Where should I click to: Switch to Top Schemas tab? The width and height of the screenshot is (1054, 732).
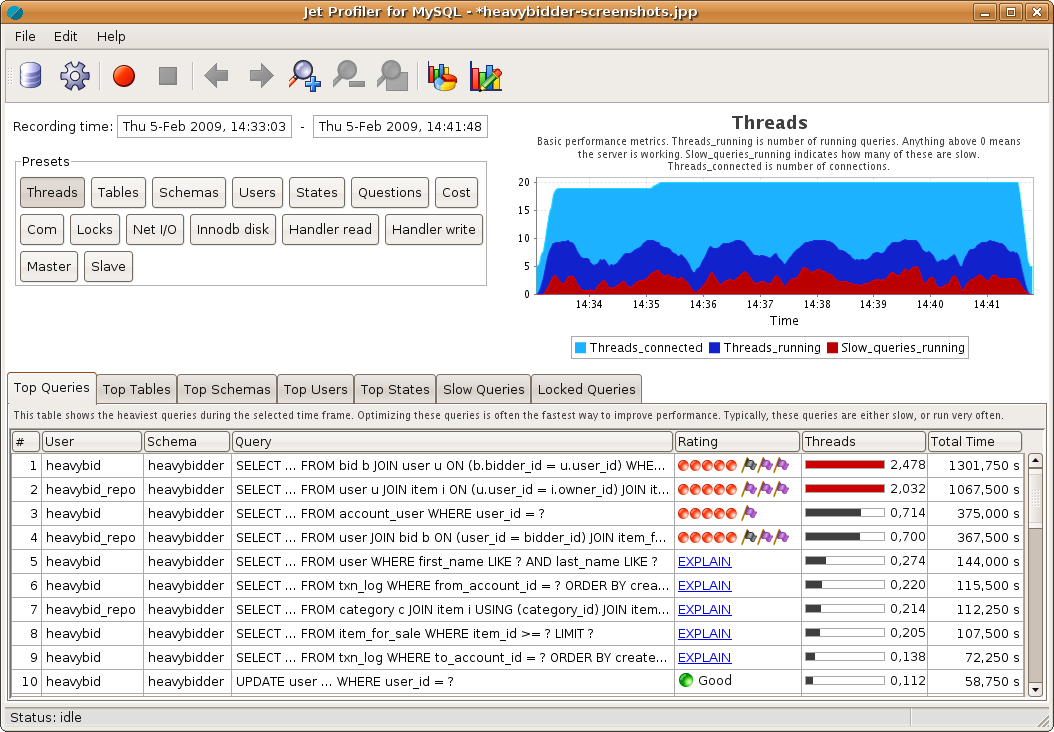click(227, 389)
